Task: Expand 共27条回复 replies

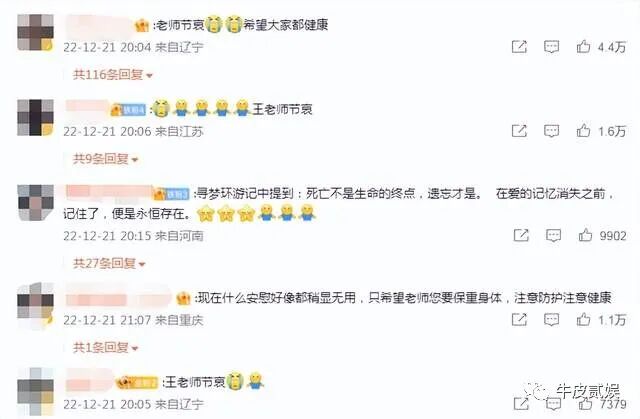Action: 109,264
